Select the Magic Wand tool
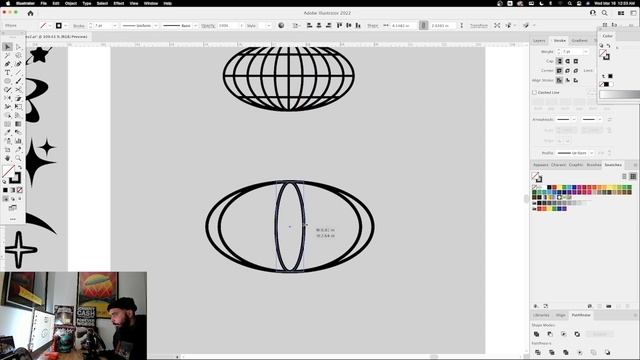The height and width of the screenshot is (360, 640). (7, 56)
